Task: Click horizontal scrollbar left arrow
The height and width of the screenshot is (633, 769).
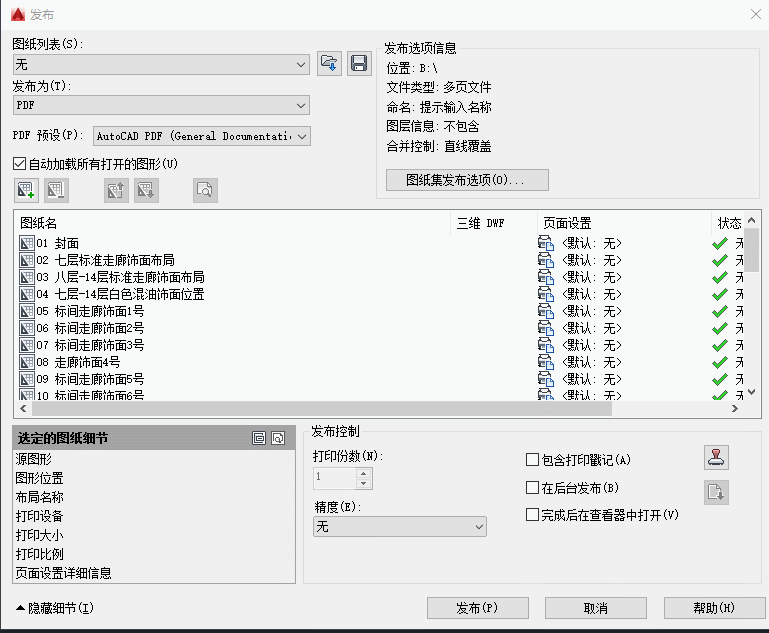Action: click(x=23, y=408)
